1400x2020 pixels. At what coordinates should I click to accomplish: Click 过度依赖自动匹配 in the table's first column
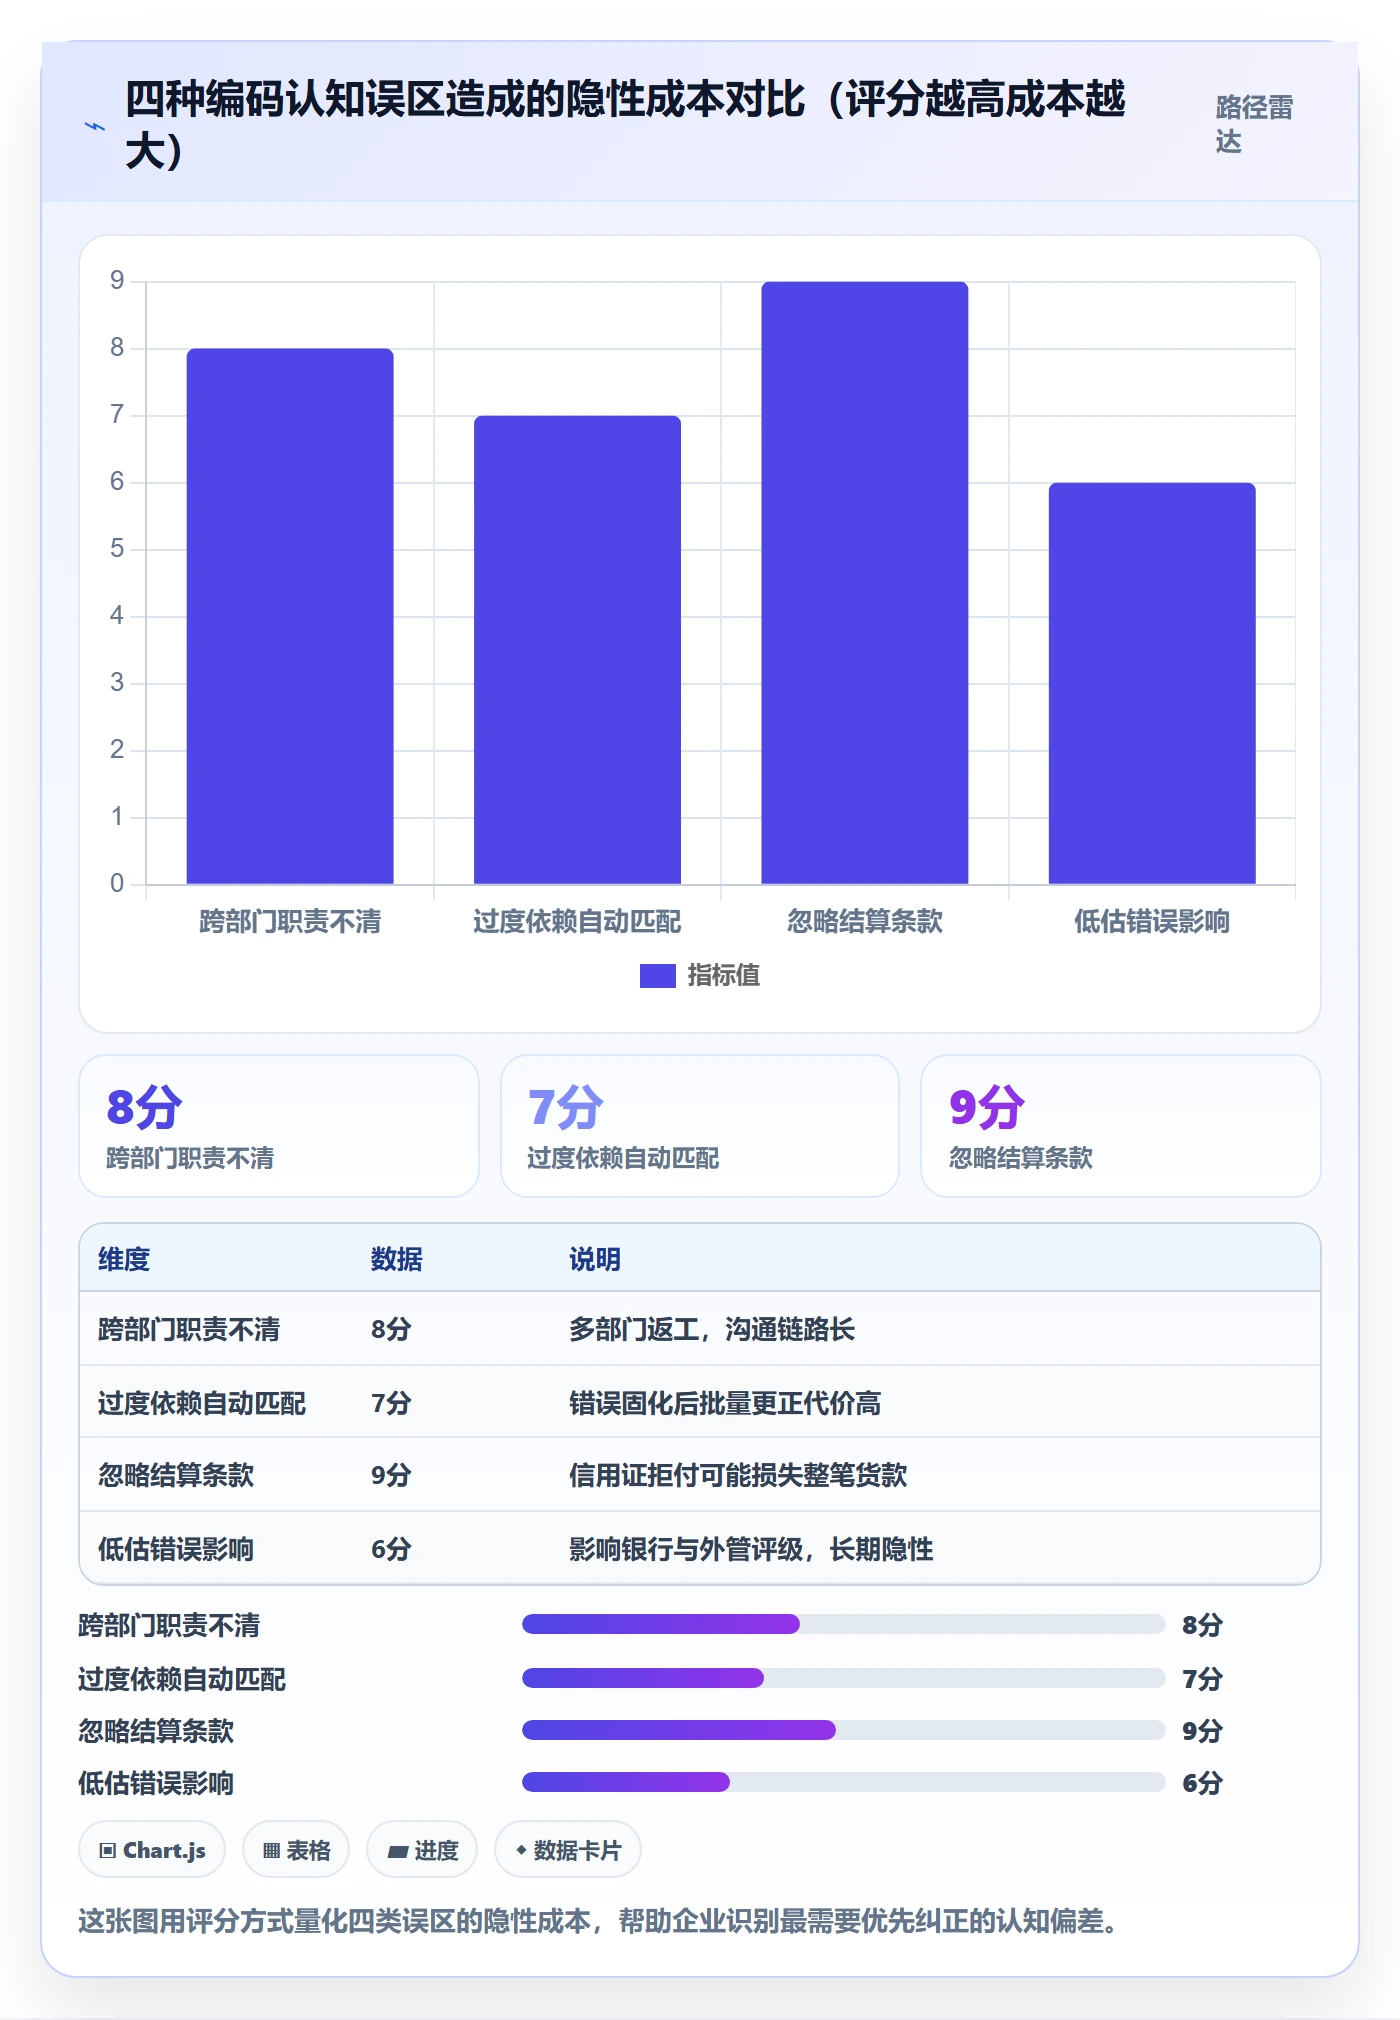pyautogui.click(x=202, y=1403)
